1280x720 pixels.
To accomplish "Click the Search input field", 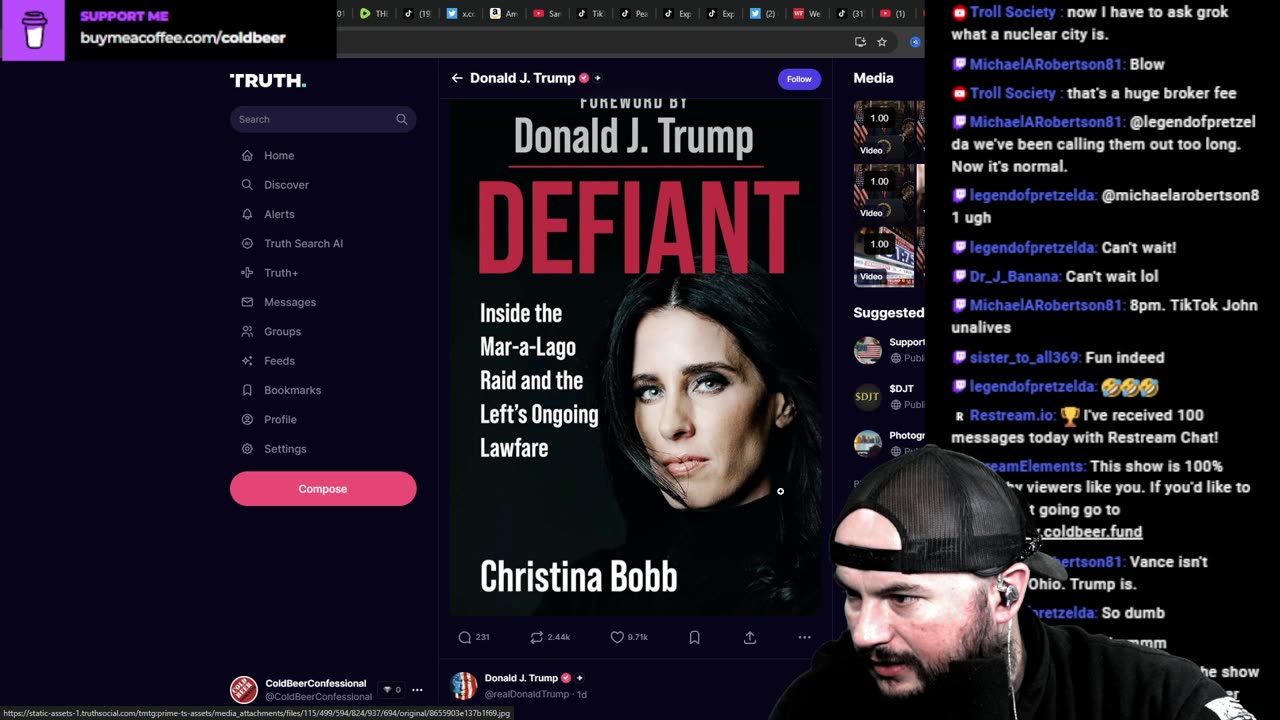I will (323, 119).
